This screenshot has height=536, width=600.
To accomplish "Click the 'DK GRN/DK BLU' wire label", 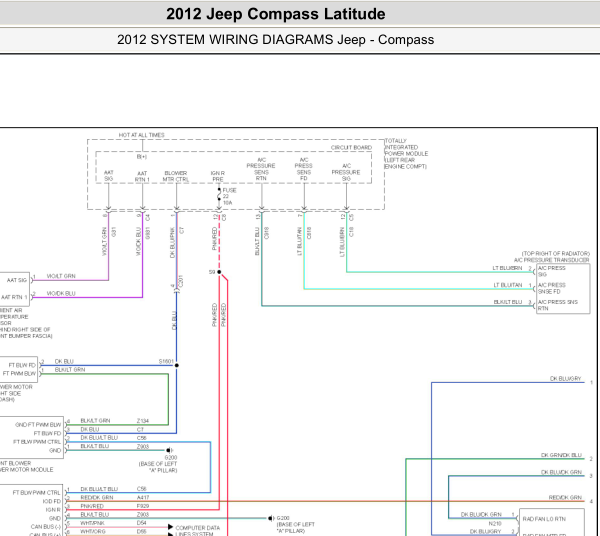I will (561, 455).
